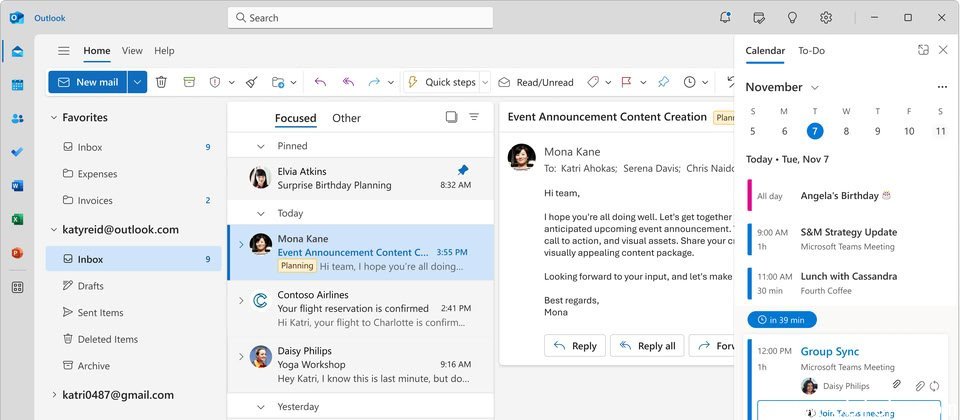
Task: Collapse the Favorites folder group
Action: pyautogui.click(x=54, y=118)
